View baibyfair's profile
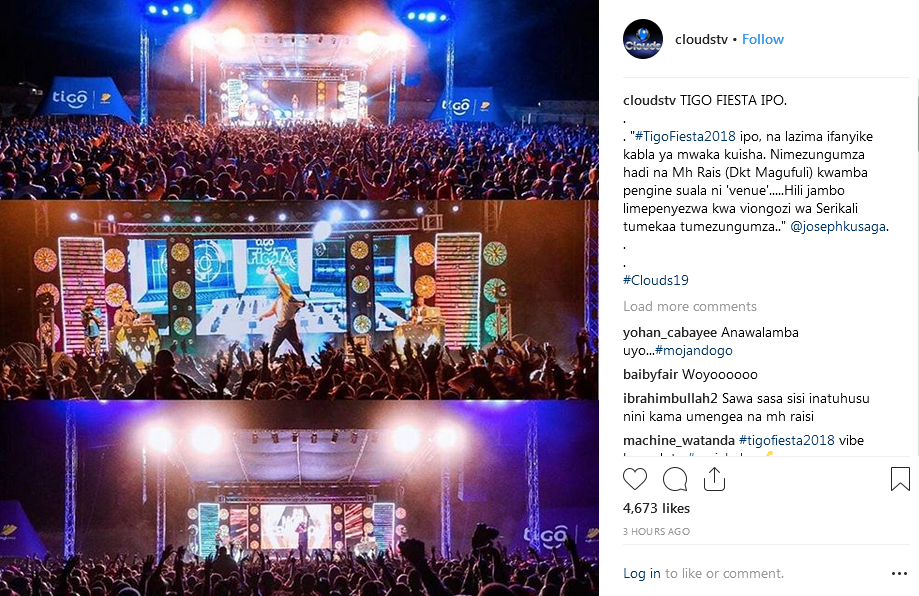Screen dimensions: 919x596 650,374
